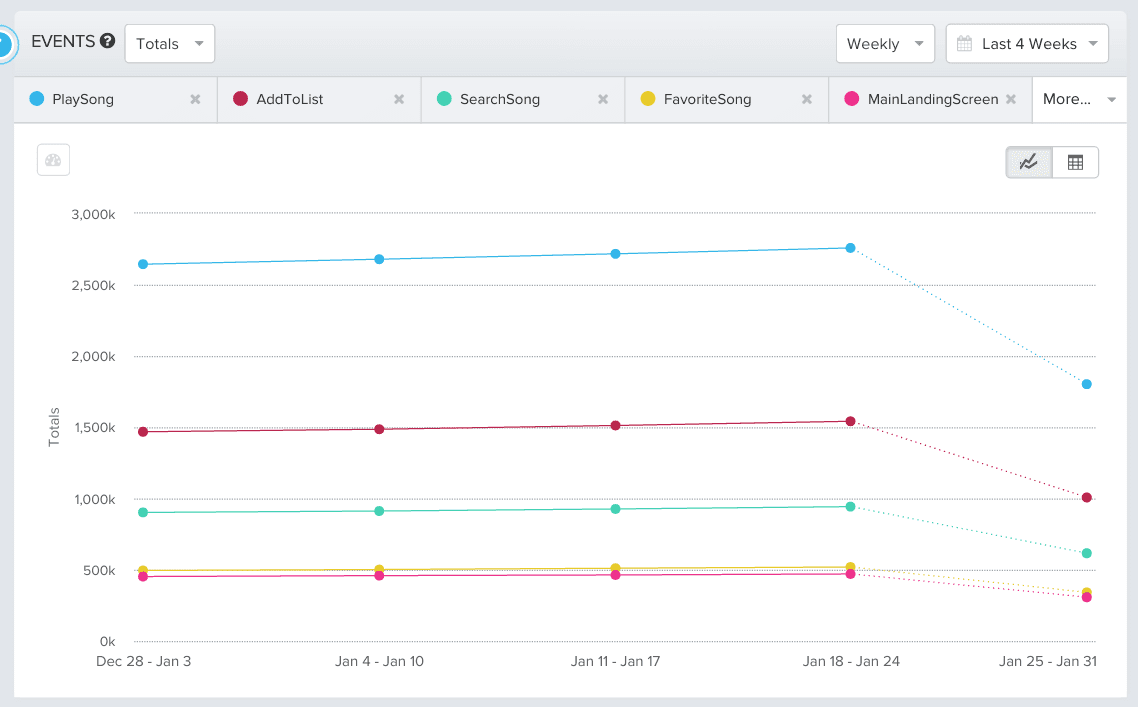Screen dimensions: 1138x707
Task: Open the Totals dropdown
Action: pyautogui.click(x=169, y=44)
